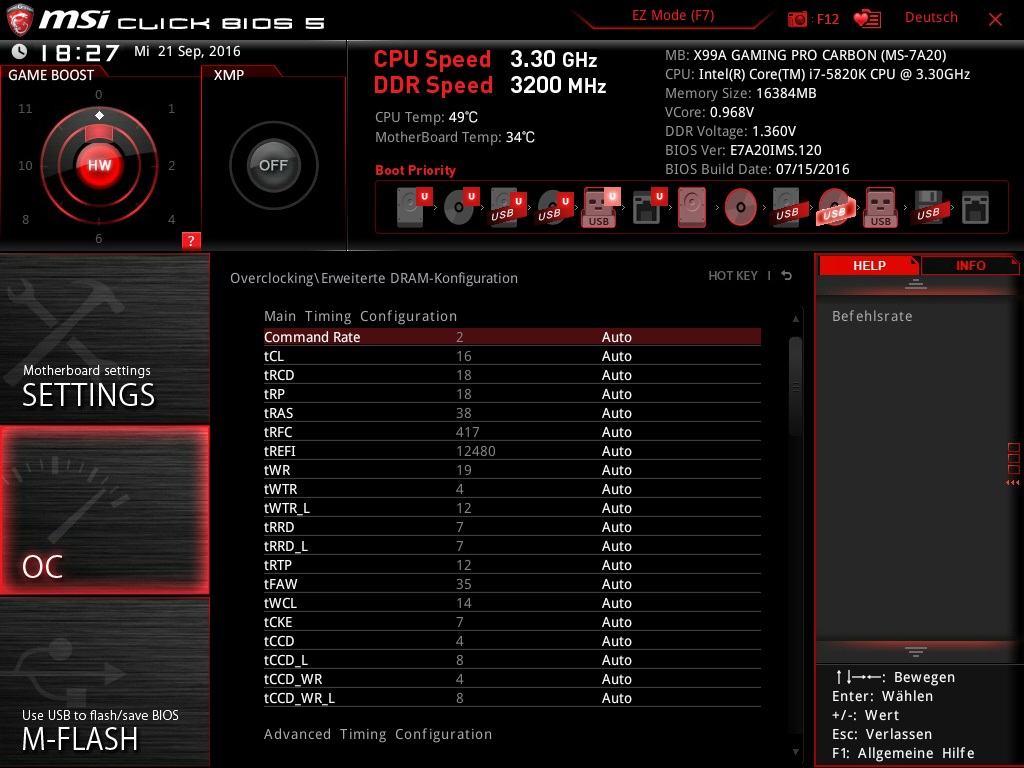This screenshot has width=1024, height=768.
Task: Select the legacy hard disk boot icon
Action: (692, 207)
